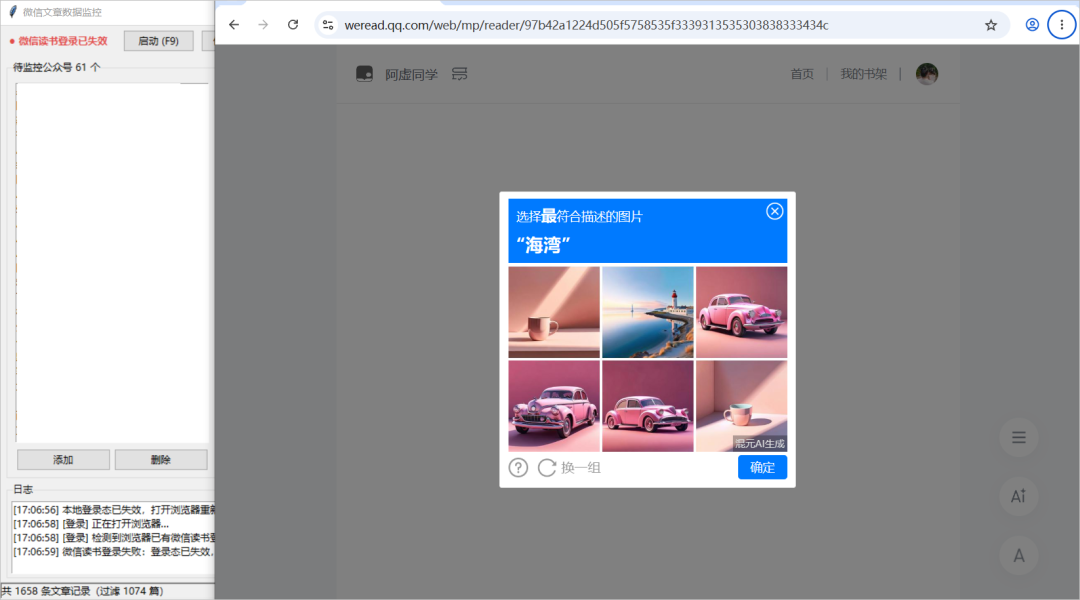The height and width of the screenshot is (600, 1080).
Task: Click the browser back arrow
Action: [234, 25]
